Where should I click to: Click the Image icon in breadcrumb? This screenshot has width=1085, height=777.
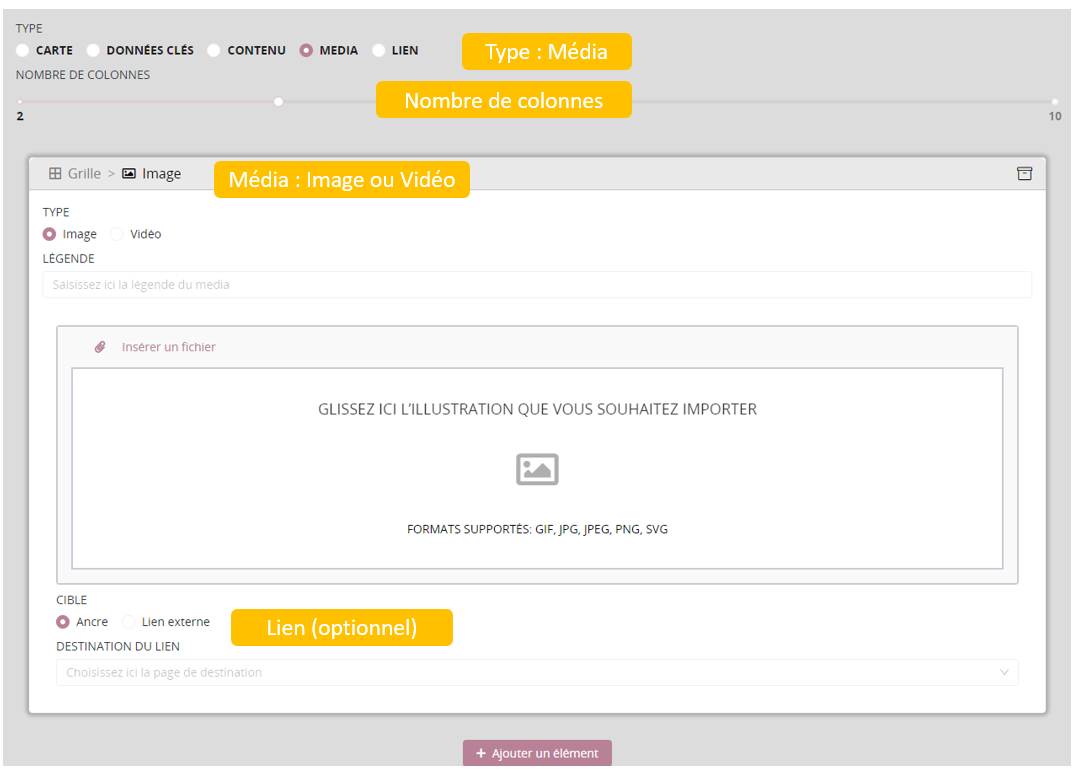pos(129,174)
